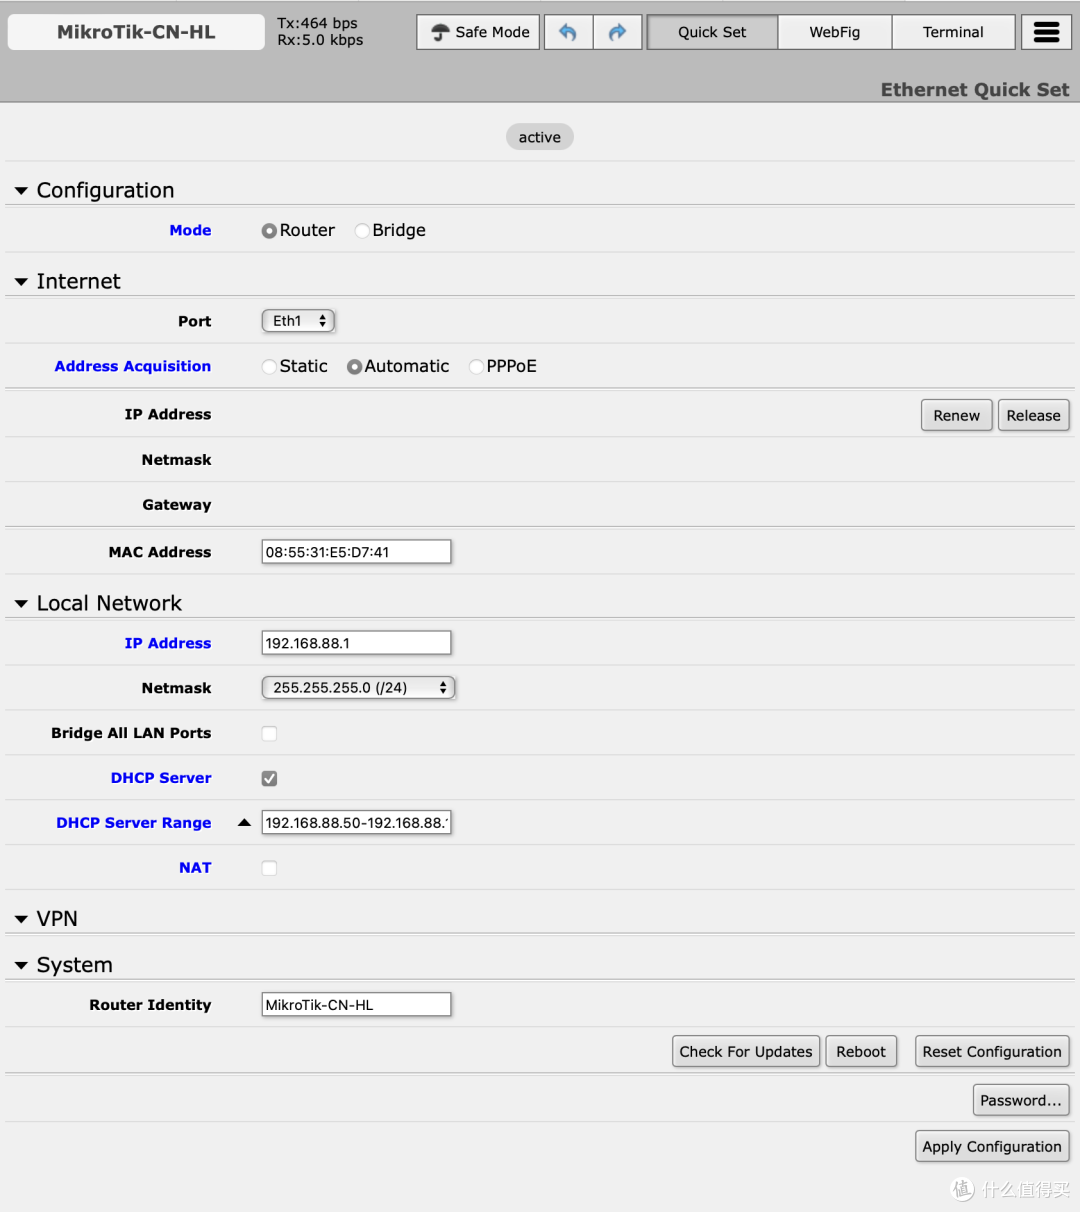This screenshot has height=1212, width=1080.
Task: Toggle Safe Mode button
Action: [479, 32]
